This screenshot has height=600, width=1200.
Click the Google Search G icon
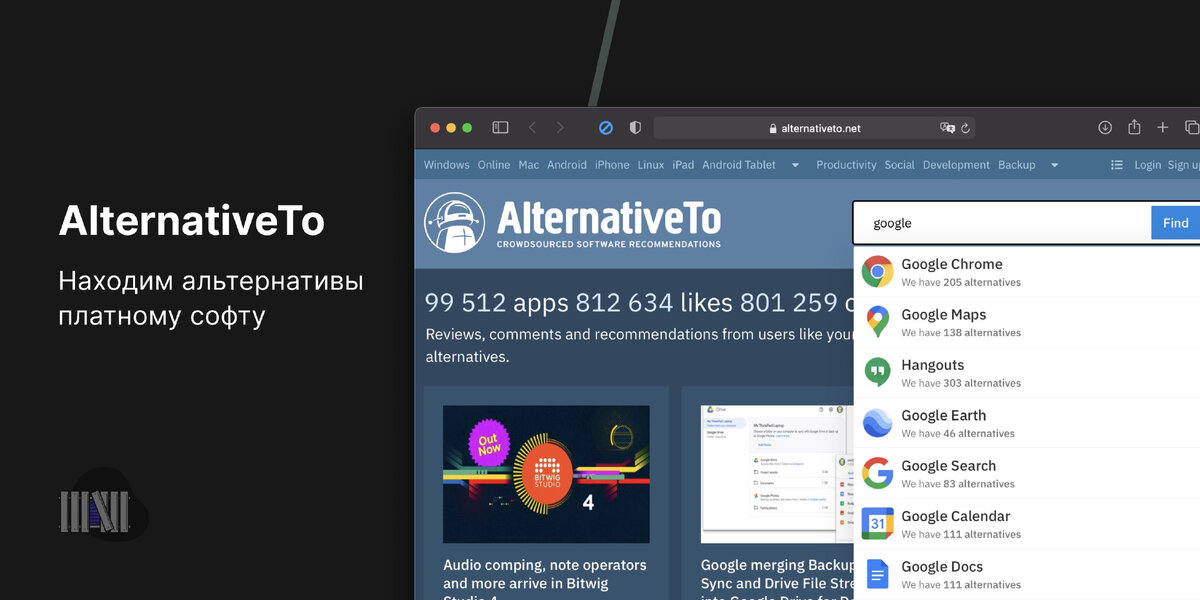coord(877,473)
